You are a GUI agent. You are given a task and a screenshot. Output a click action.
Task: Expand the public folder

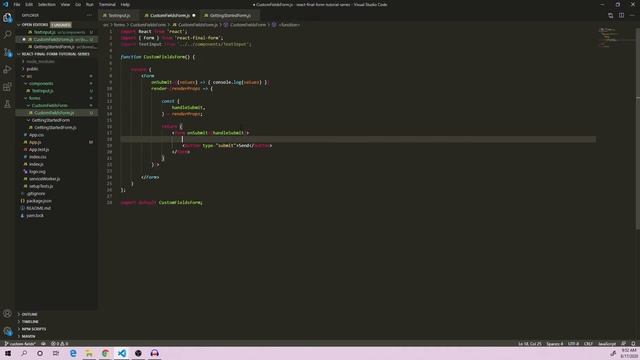tap(31, 69)
